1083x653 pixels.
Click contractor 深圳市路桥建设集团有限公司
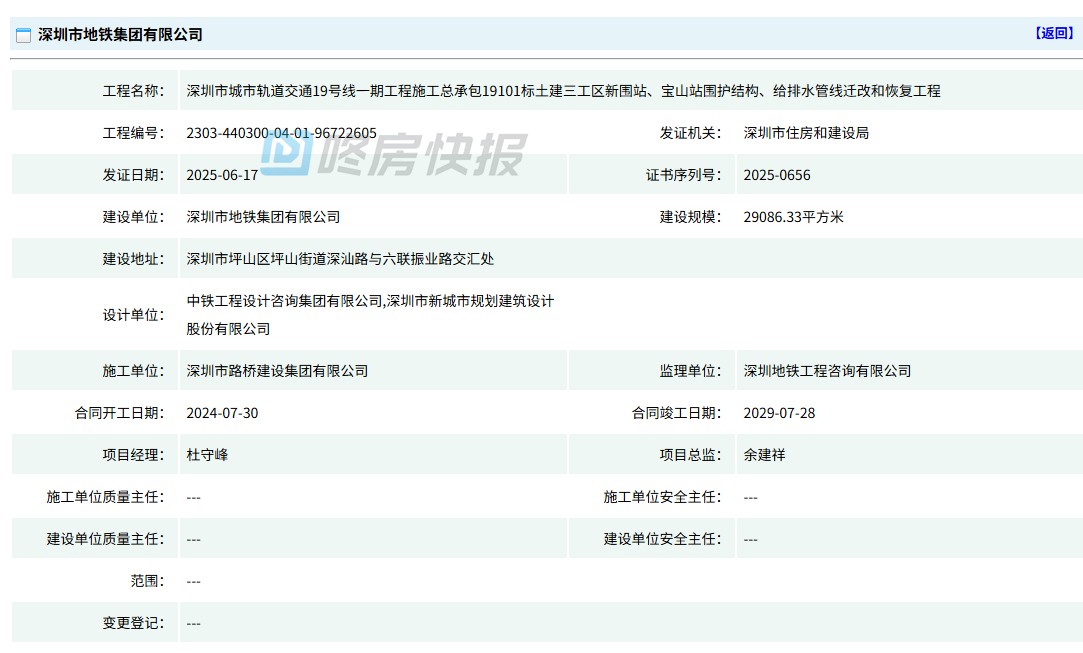pos(277,371)
